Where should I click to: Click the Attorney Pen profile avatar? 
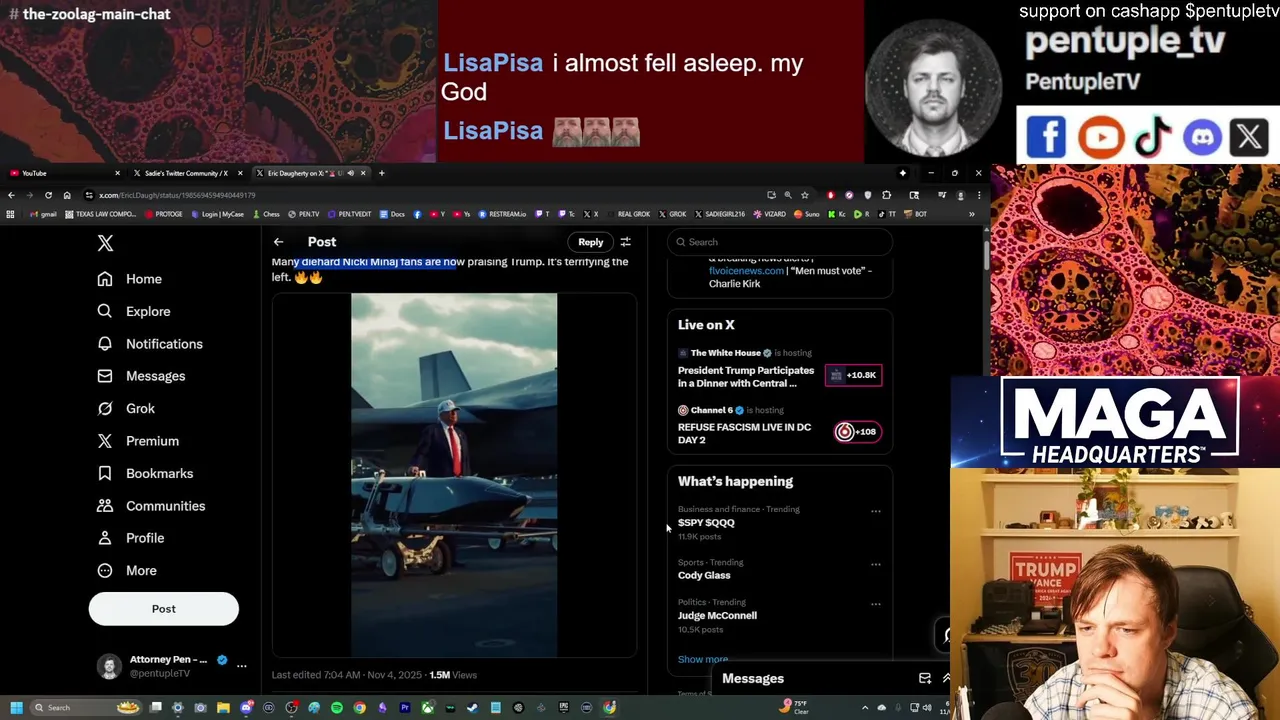(x=109, y=666)
